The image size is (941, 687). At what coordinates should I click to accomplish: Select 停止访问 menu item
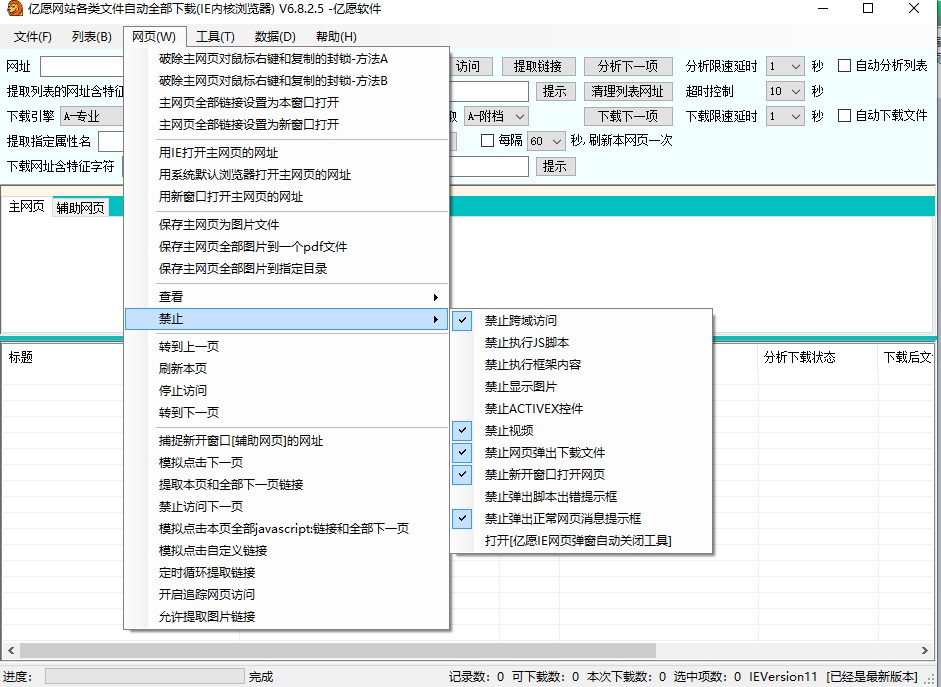click(x=287, y=391)
